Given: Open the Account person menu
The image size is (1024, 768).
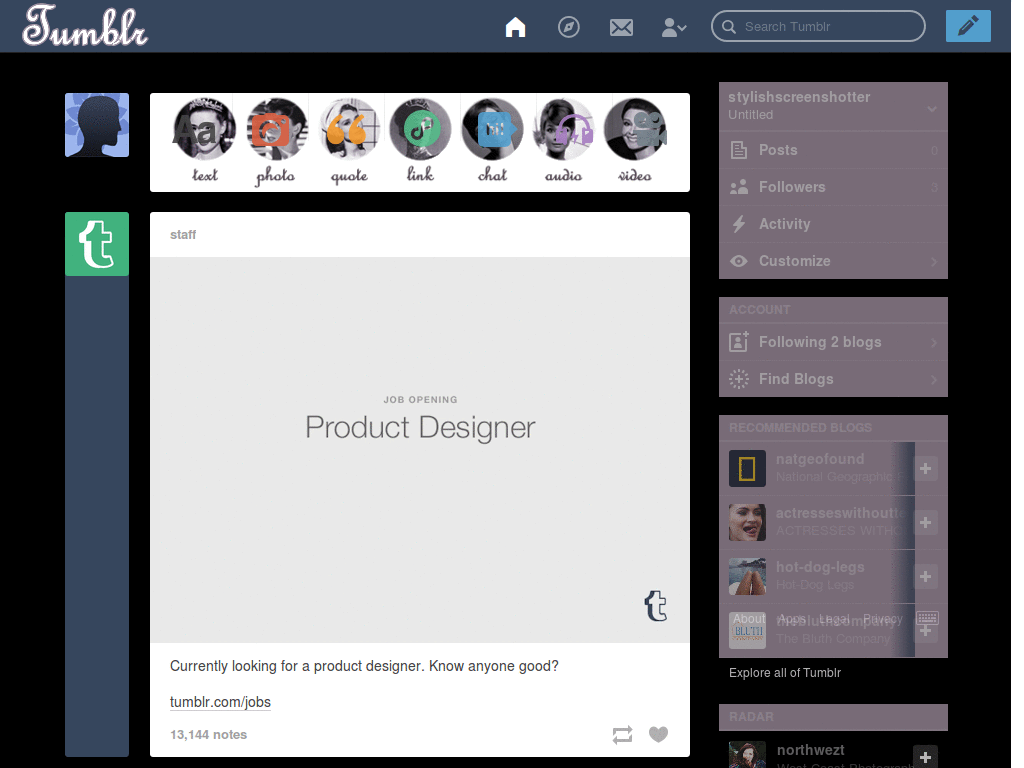Looking at the screenshot, I should coord(674,27).
